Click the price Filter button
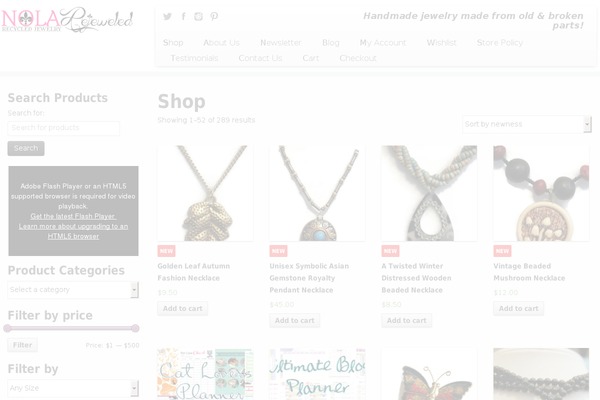This screenshot has width=600, height=400. pyautogui.click(x=23, y=345)
